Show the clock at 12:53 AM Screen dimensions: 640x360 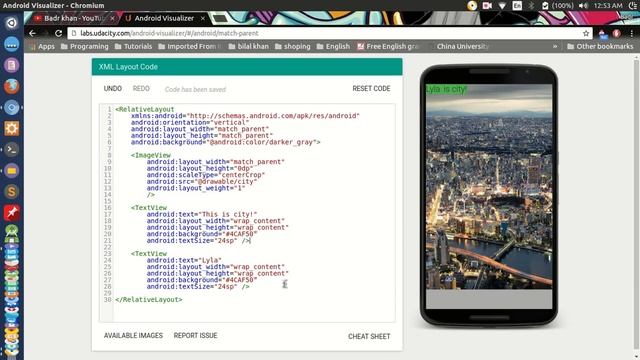coord(608,6)
